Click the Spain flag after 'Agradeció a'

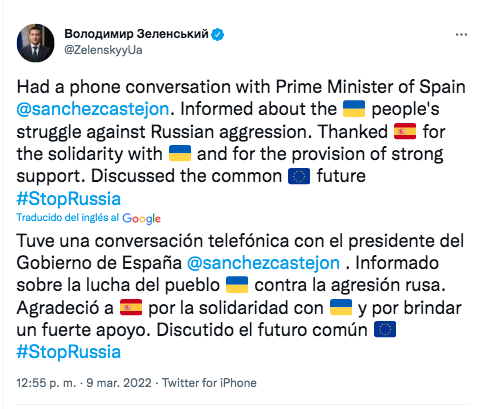[x=131, y=307]
